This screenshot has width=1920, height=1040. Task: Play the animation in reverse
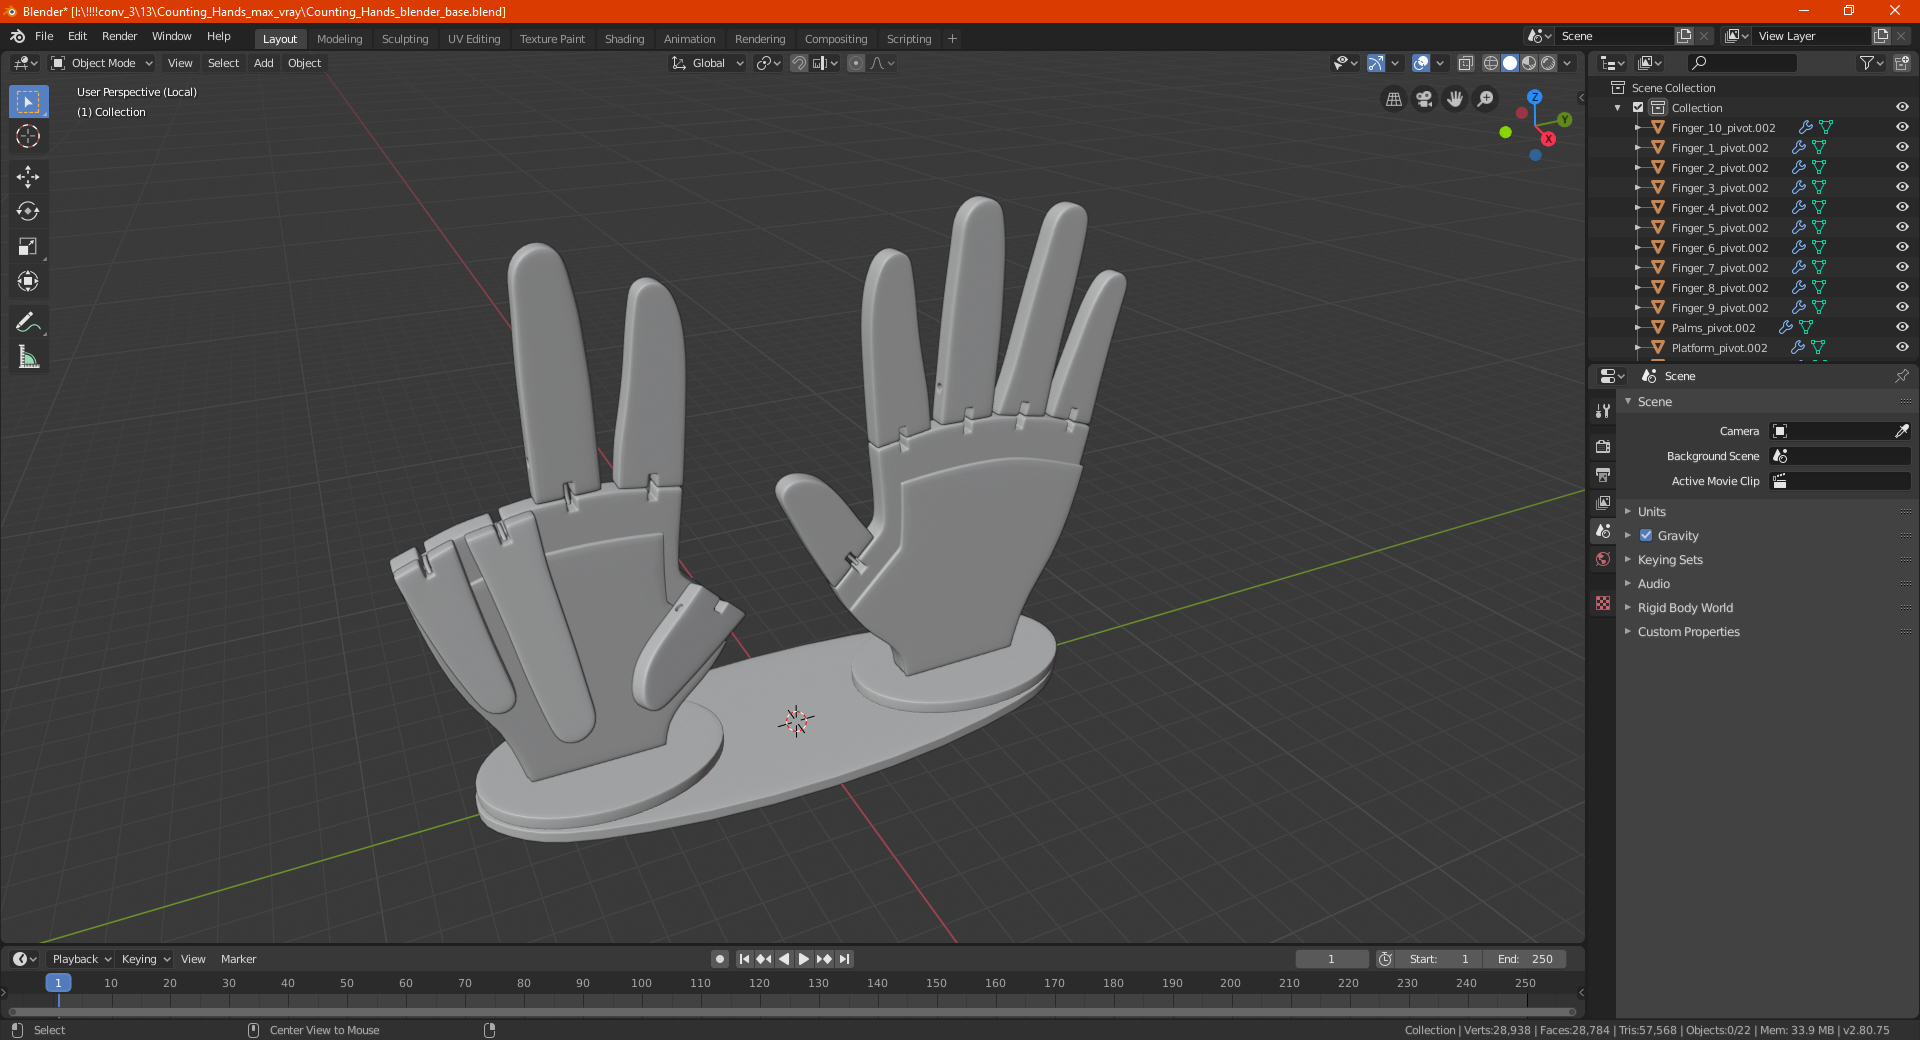(x=784, y=959)
